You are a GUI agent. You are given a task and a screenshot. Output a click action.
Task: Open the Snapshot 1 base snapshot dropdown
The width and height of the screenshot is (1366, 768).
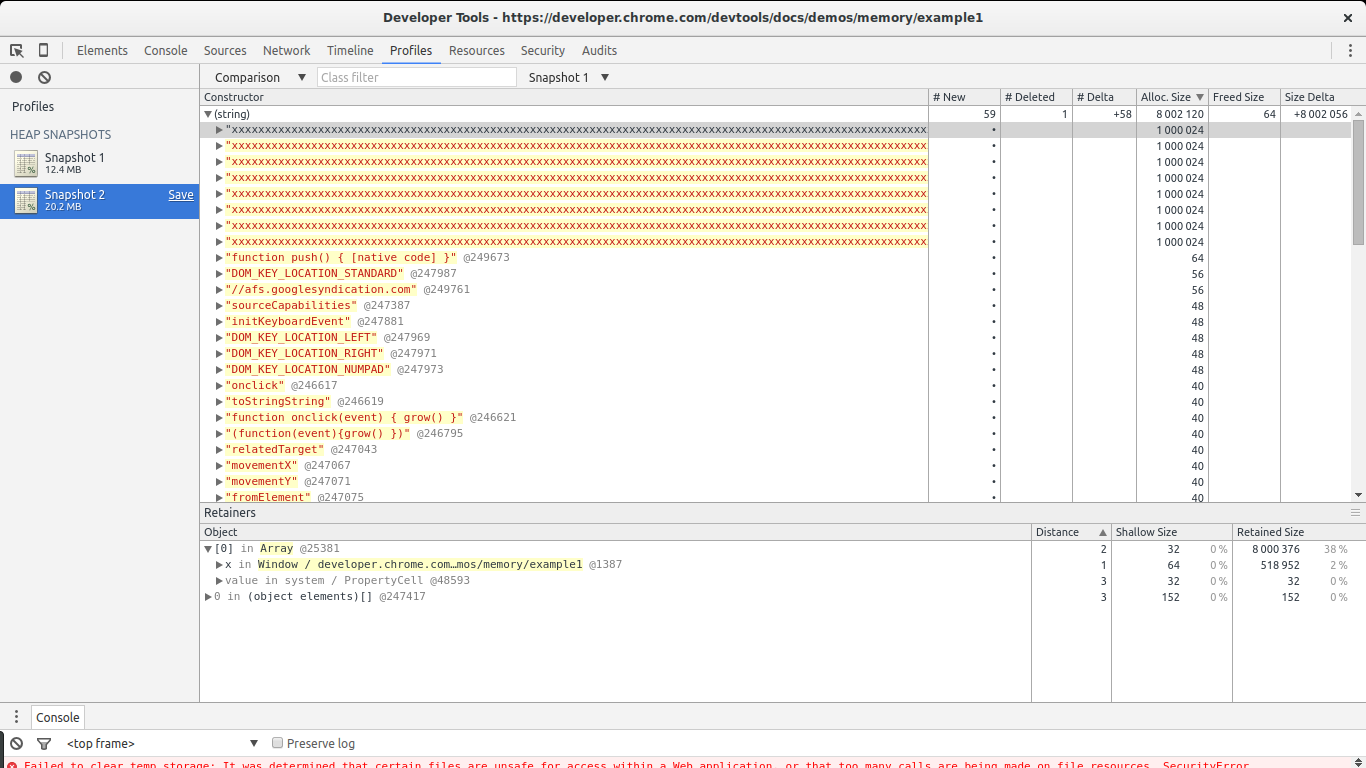point(568,77)
